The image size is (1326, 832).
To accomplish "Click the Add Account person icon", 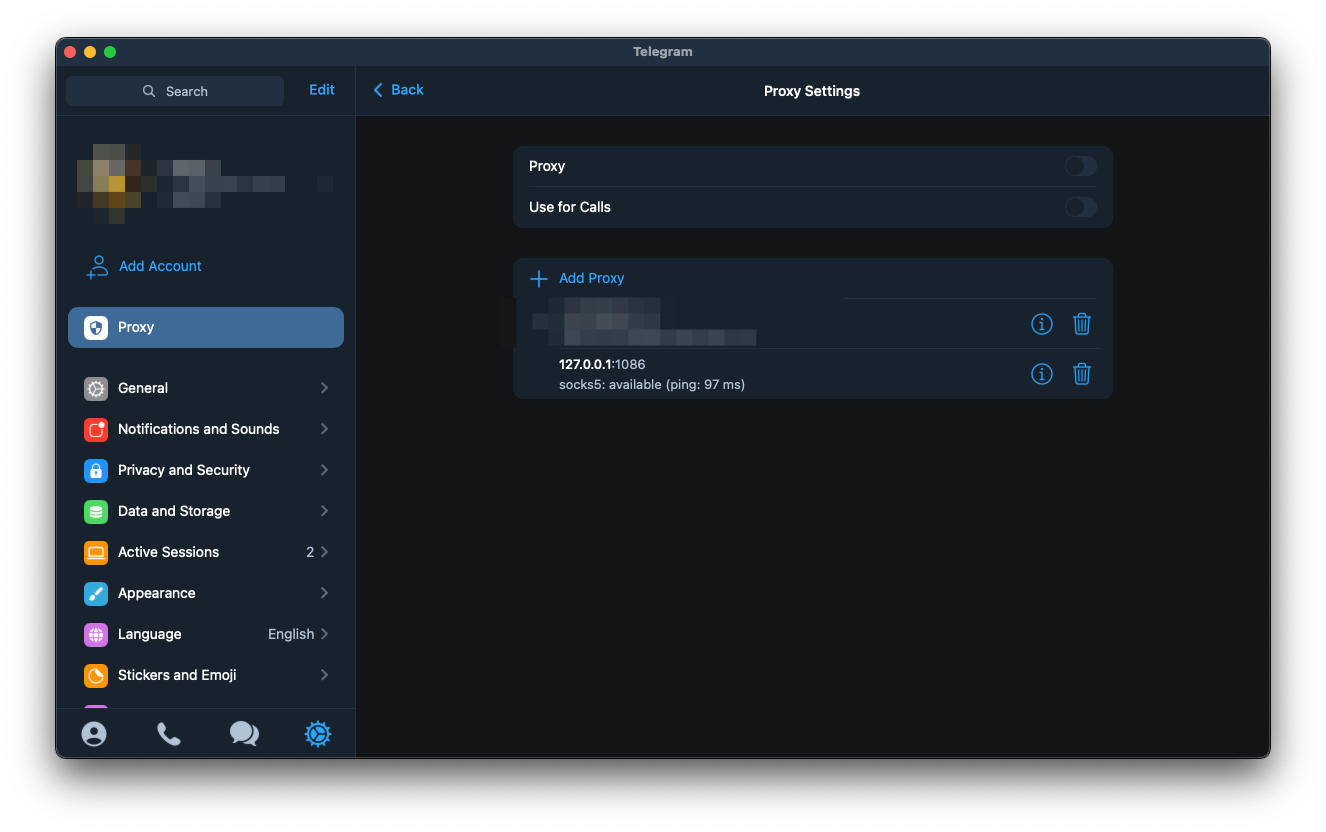I will click(97, 266).
